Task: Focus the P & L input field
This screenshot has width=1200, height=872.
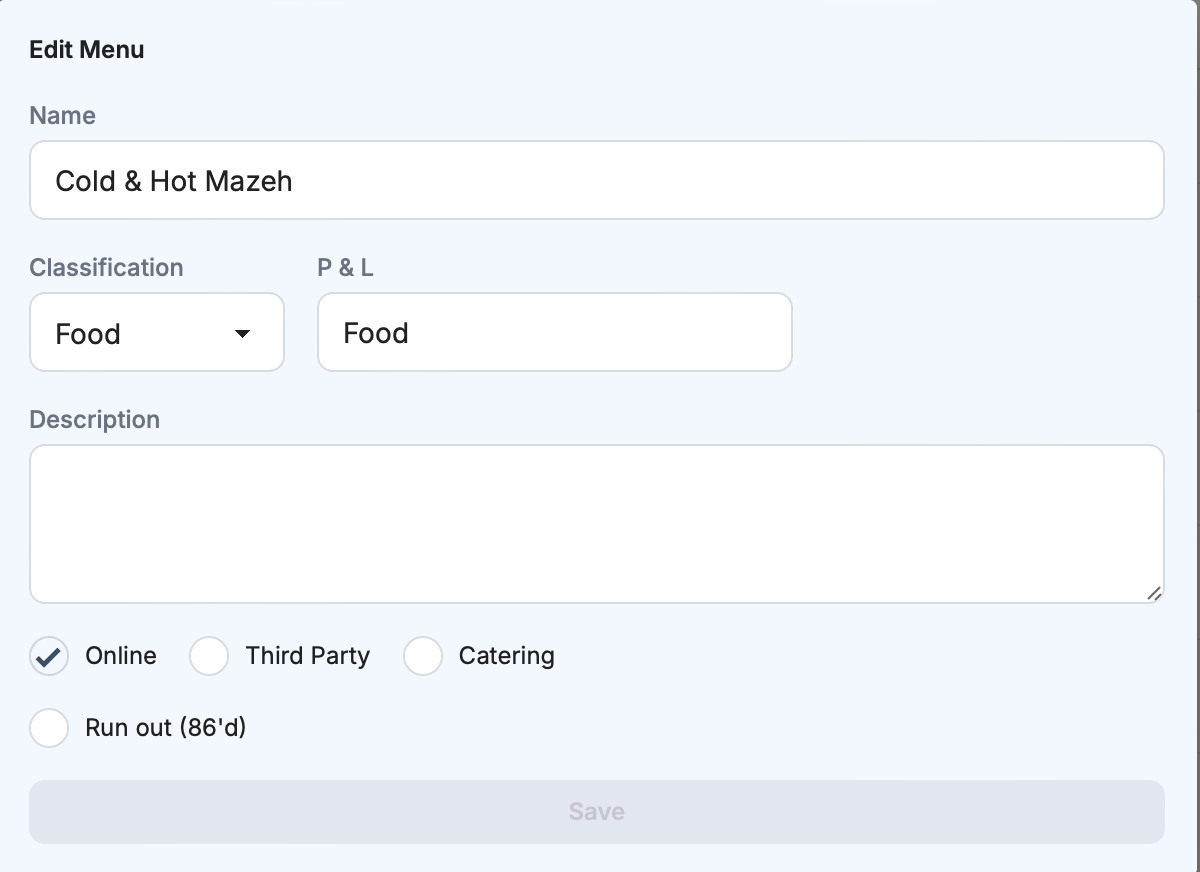Action: pyautogui.click(x=554, y=333)
